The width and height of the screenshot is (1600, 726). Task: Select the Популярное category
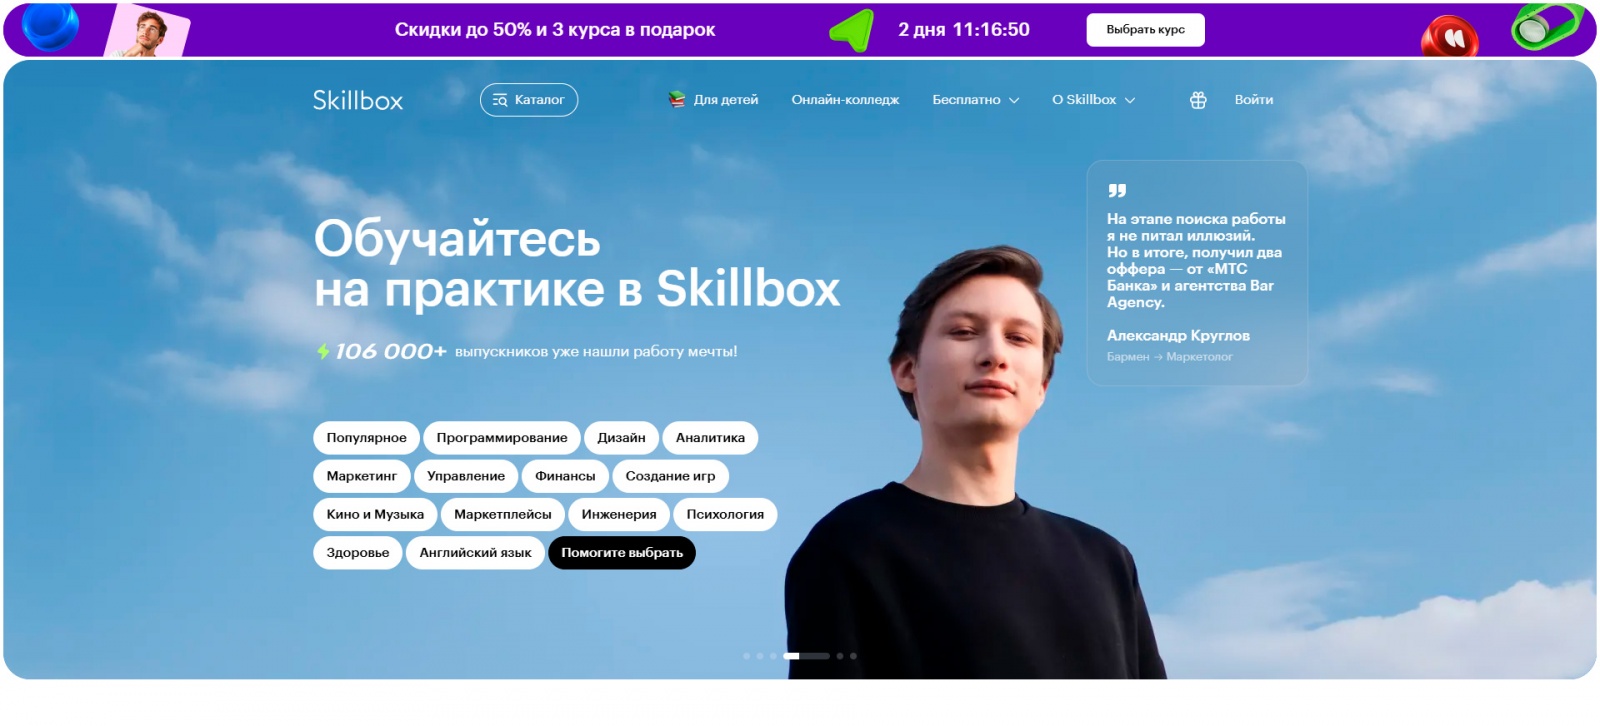pos(366,438)
